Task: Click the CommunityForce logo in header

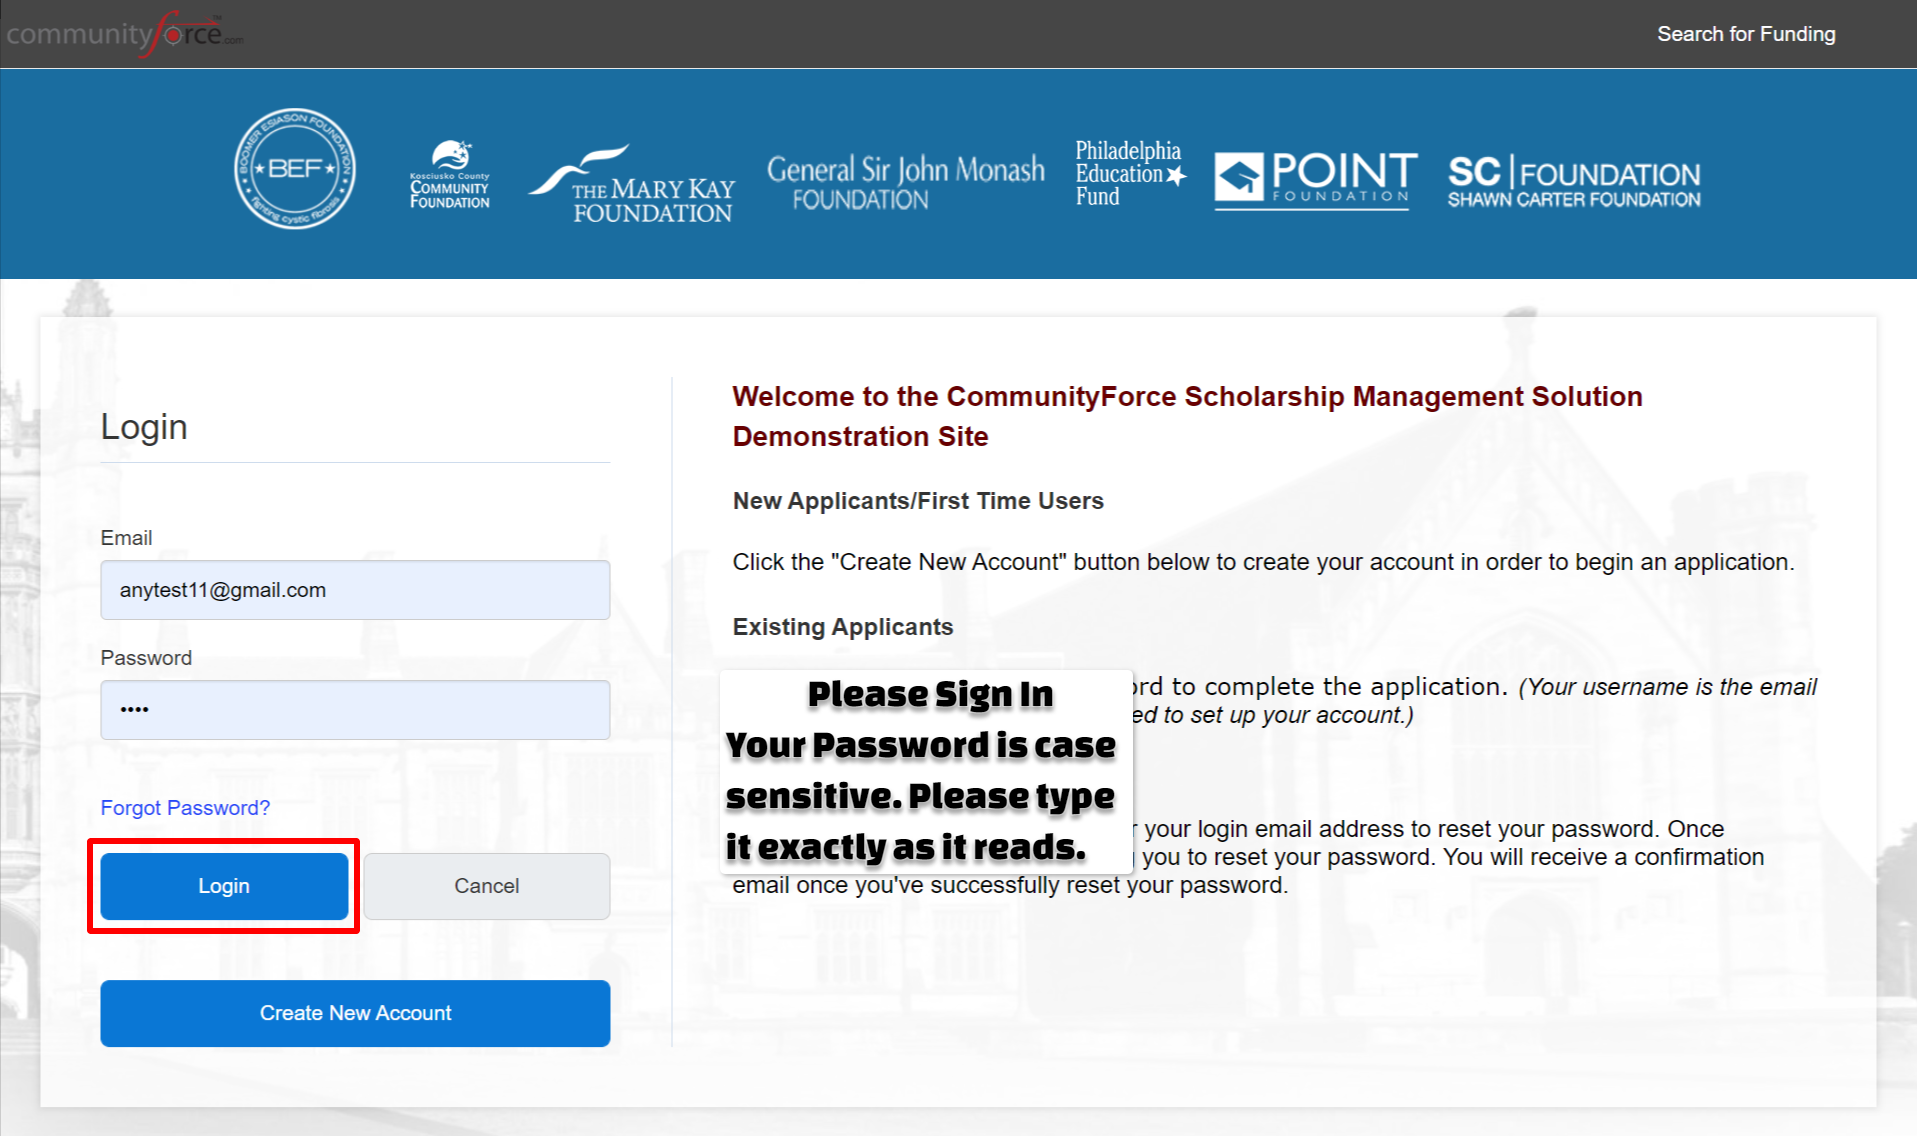Action: pyautogui.click(x=124, y=34)
